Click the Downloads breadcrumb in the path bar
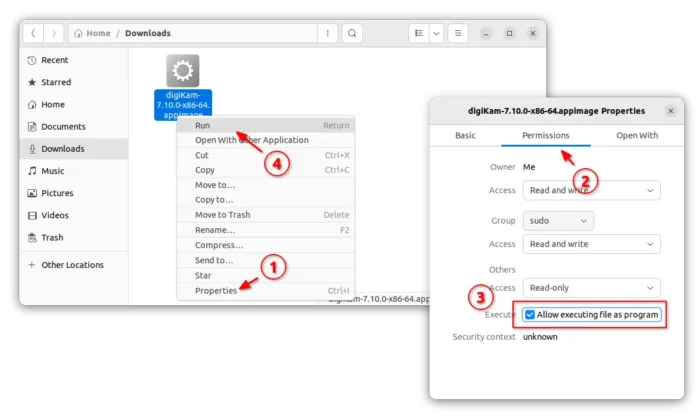Screen dimensions: 700x418 pyautogui.click(x=148, y=33)
